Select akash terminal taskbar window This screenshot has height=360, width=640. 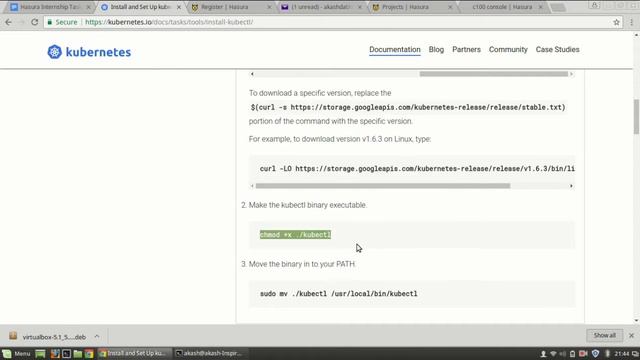(211, 353)
